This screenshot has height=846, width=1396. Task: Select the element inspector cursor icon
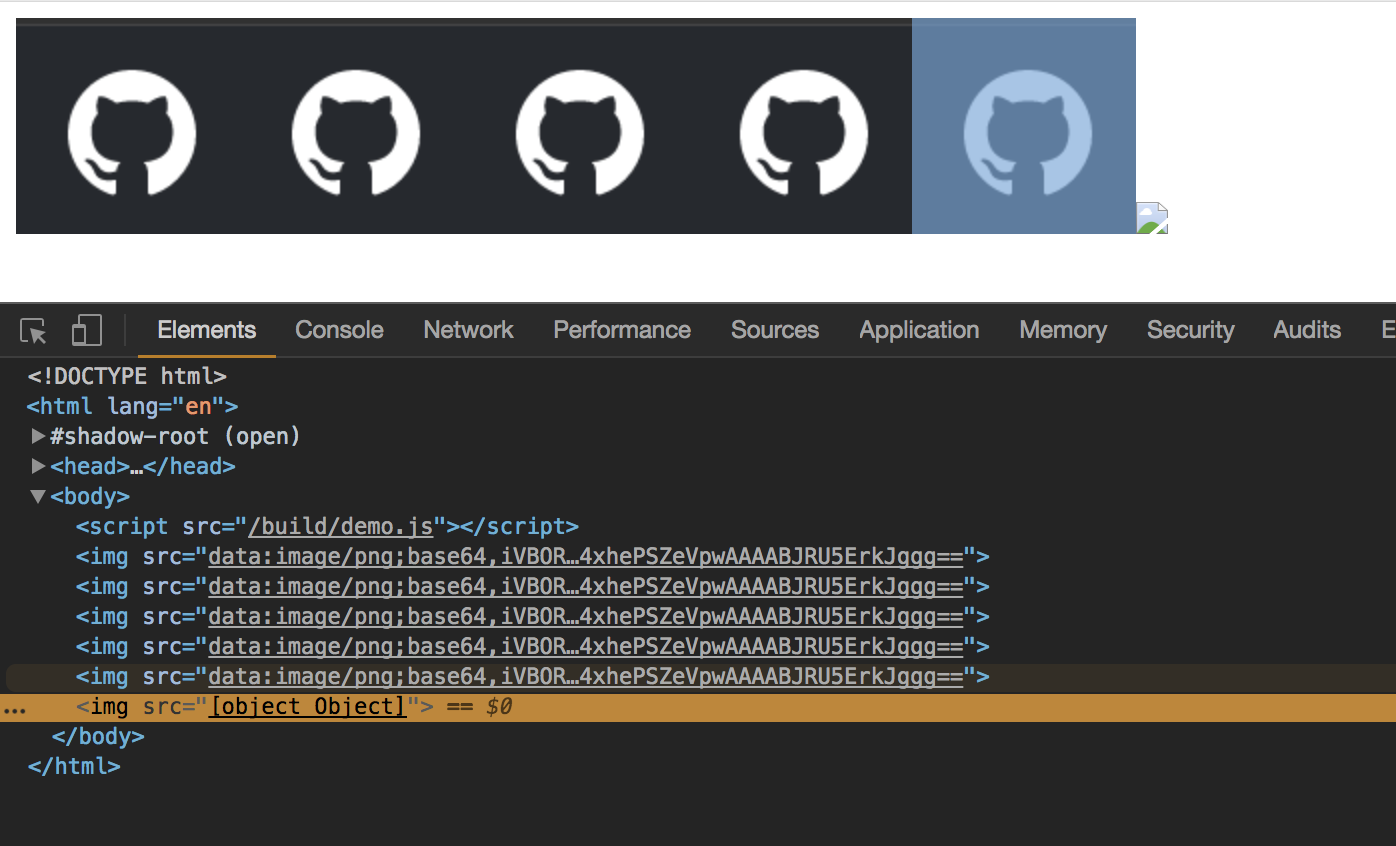click(x=32, y=330)
